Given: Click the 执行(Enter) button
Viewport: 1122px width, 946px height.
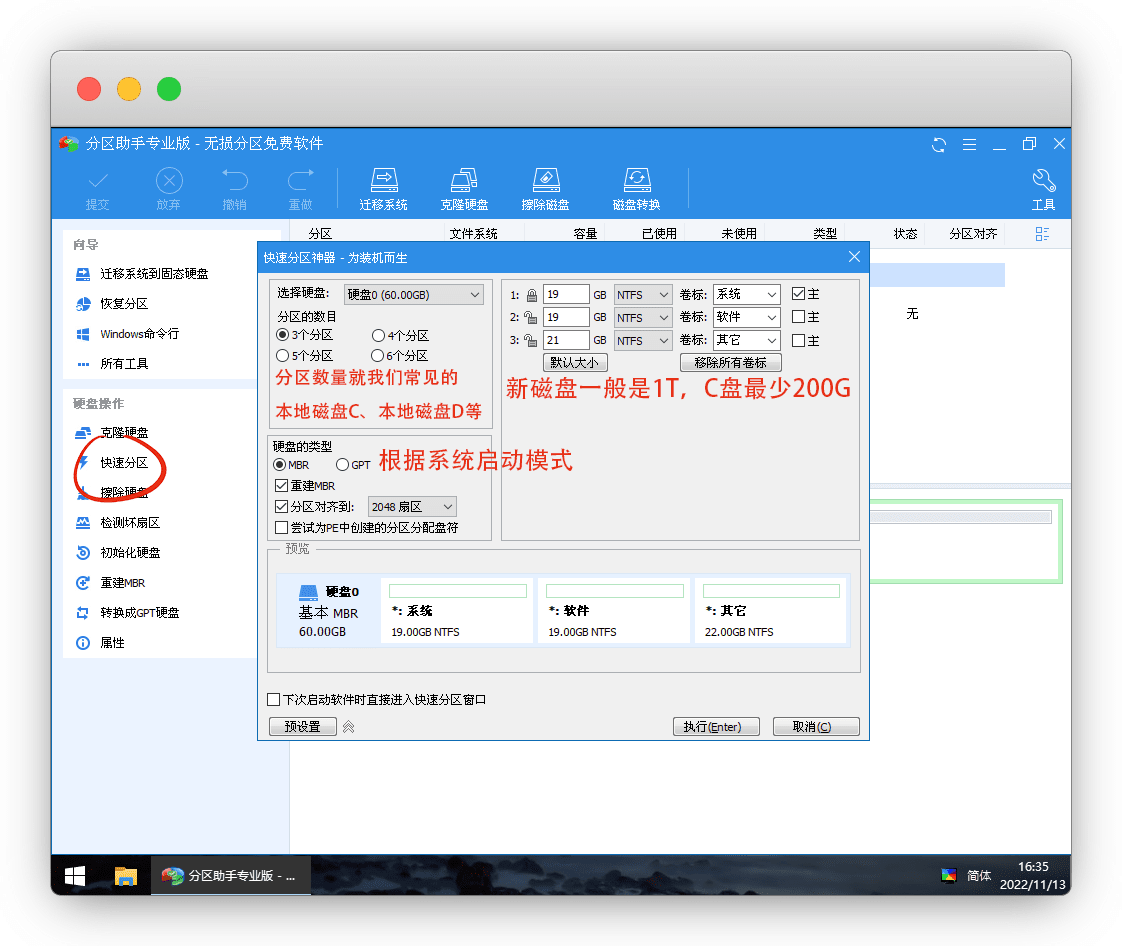Looking at the screenshot, I should [715, 727].
